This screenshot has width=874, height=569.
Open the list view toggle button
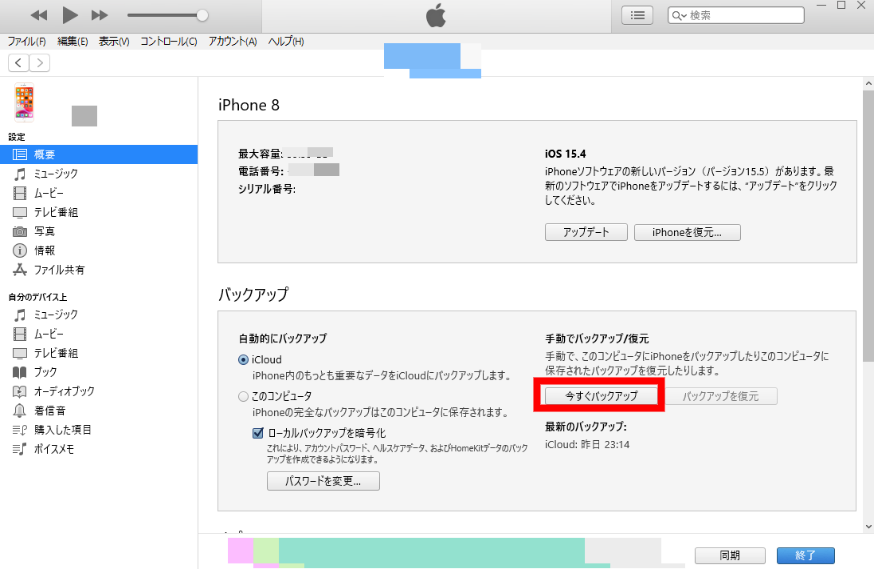click(x=637, y=15)
